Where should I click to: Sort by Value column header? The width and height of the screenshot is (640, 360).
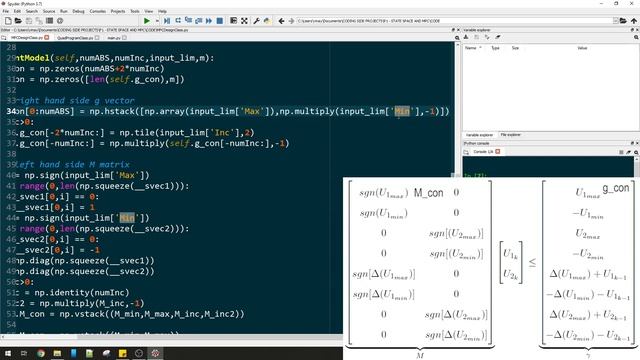[582, 48]
